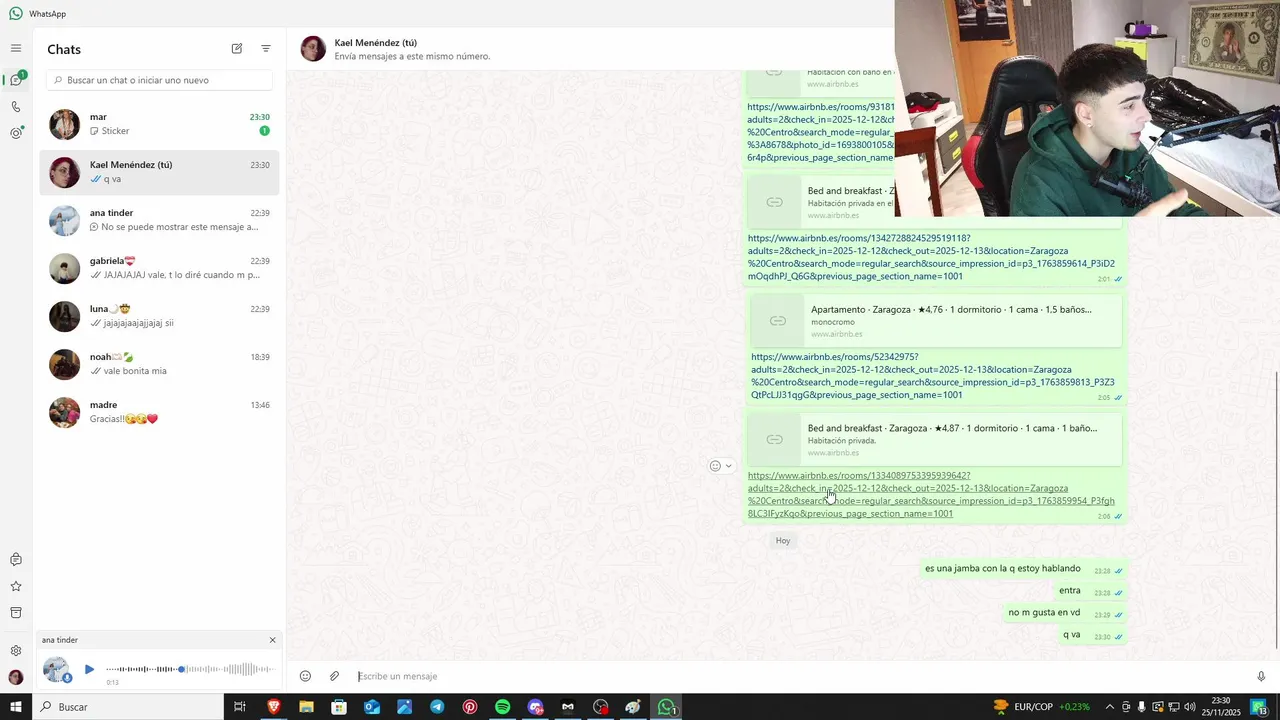Open the WhatsApp hamburger navigation menu
This screenshot has height=720, width=1280.
tap(16, 48)
